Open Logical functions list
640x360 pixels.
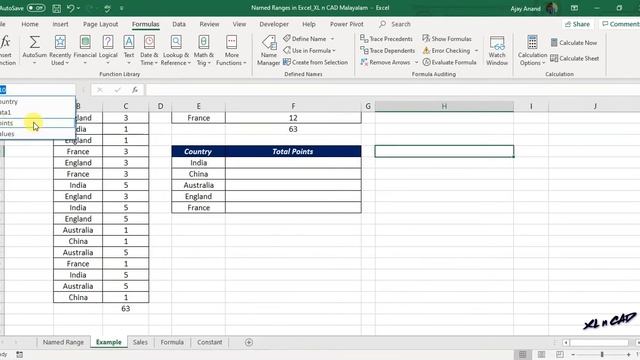click(x=108, y=51)
